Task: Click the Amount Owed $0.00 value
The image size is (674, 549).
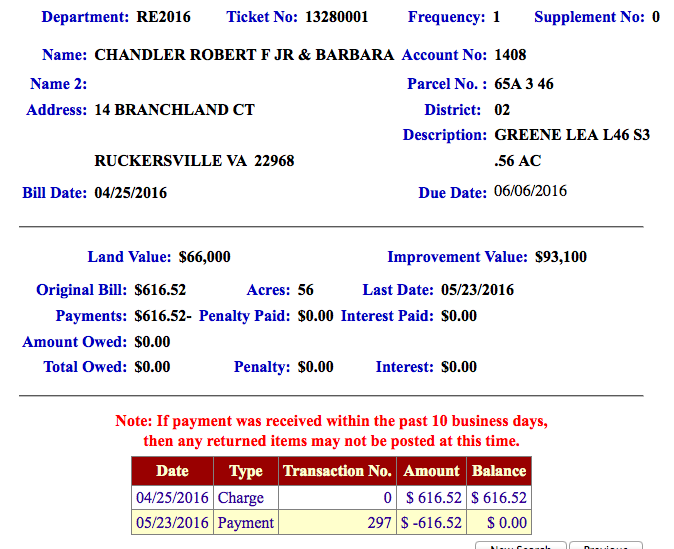Action: click(x=152, y=342)
